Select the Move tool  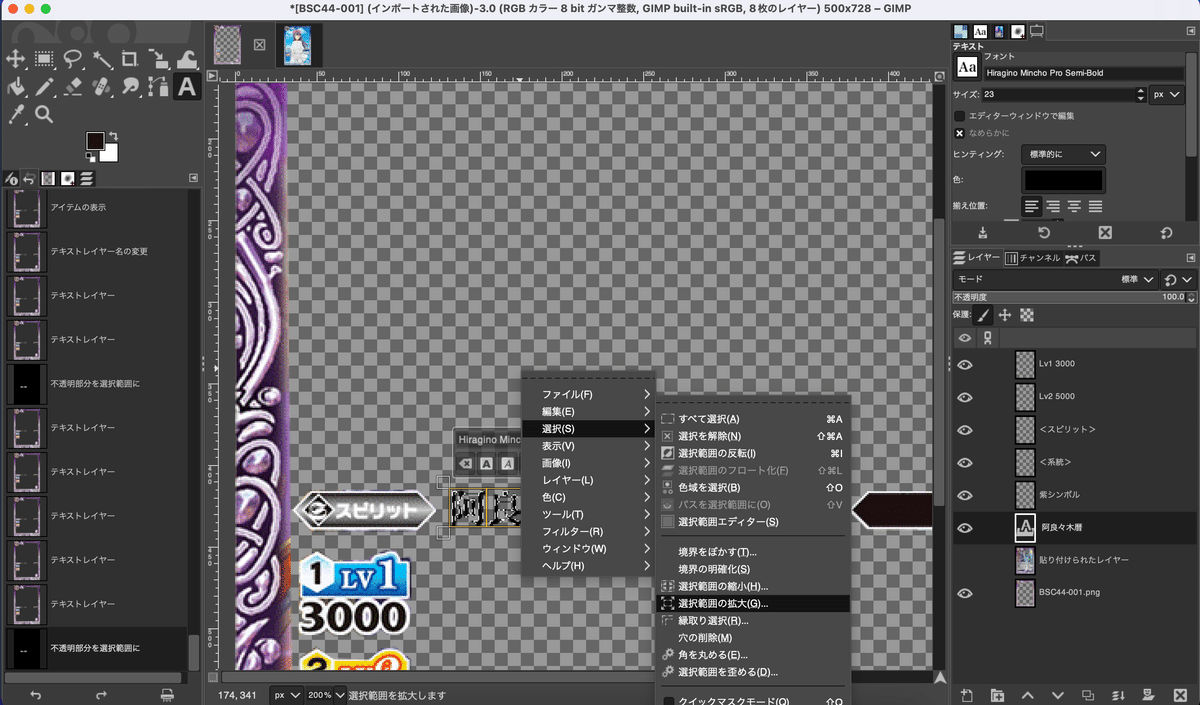pos(16,59)
